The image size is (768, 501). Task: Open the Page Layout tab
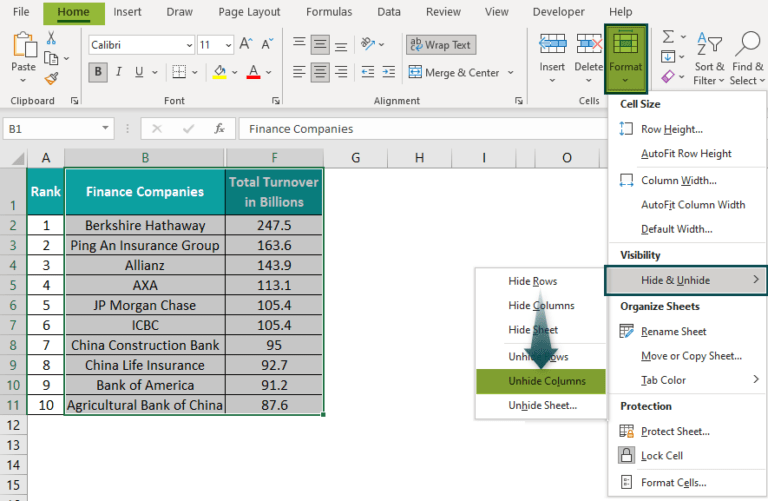[249, 12]
